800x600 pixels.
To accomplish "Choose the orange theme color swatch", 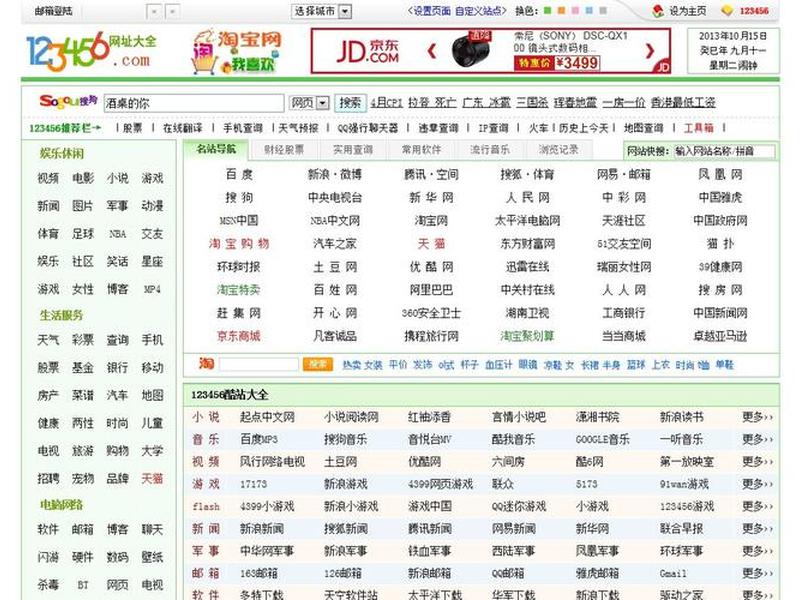I will pyautogui.click(x=561, y=11).
